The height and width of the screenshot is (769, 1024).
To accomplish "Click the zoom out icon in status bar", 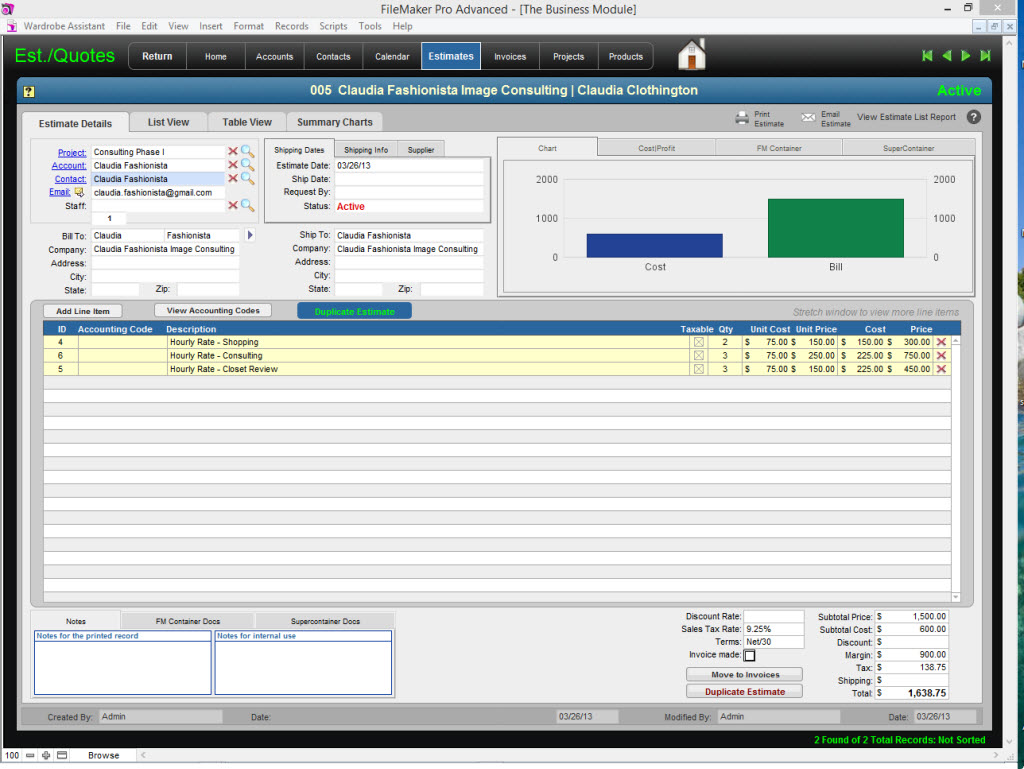I will (30, 755).
